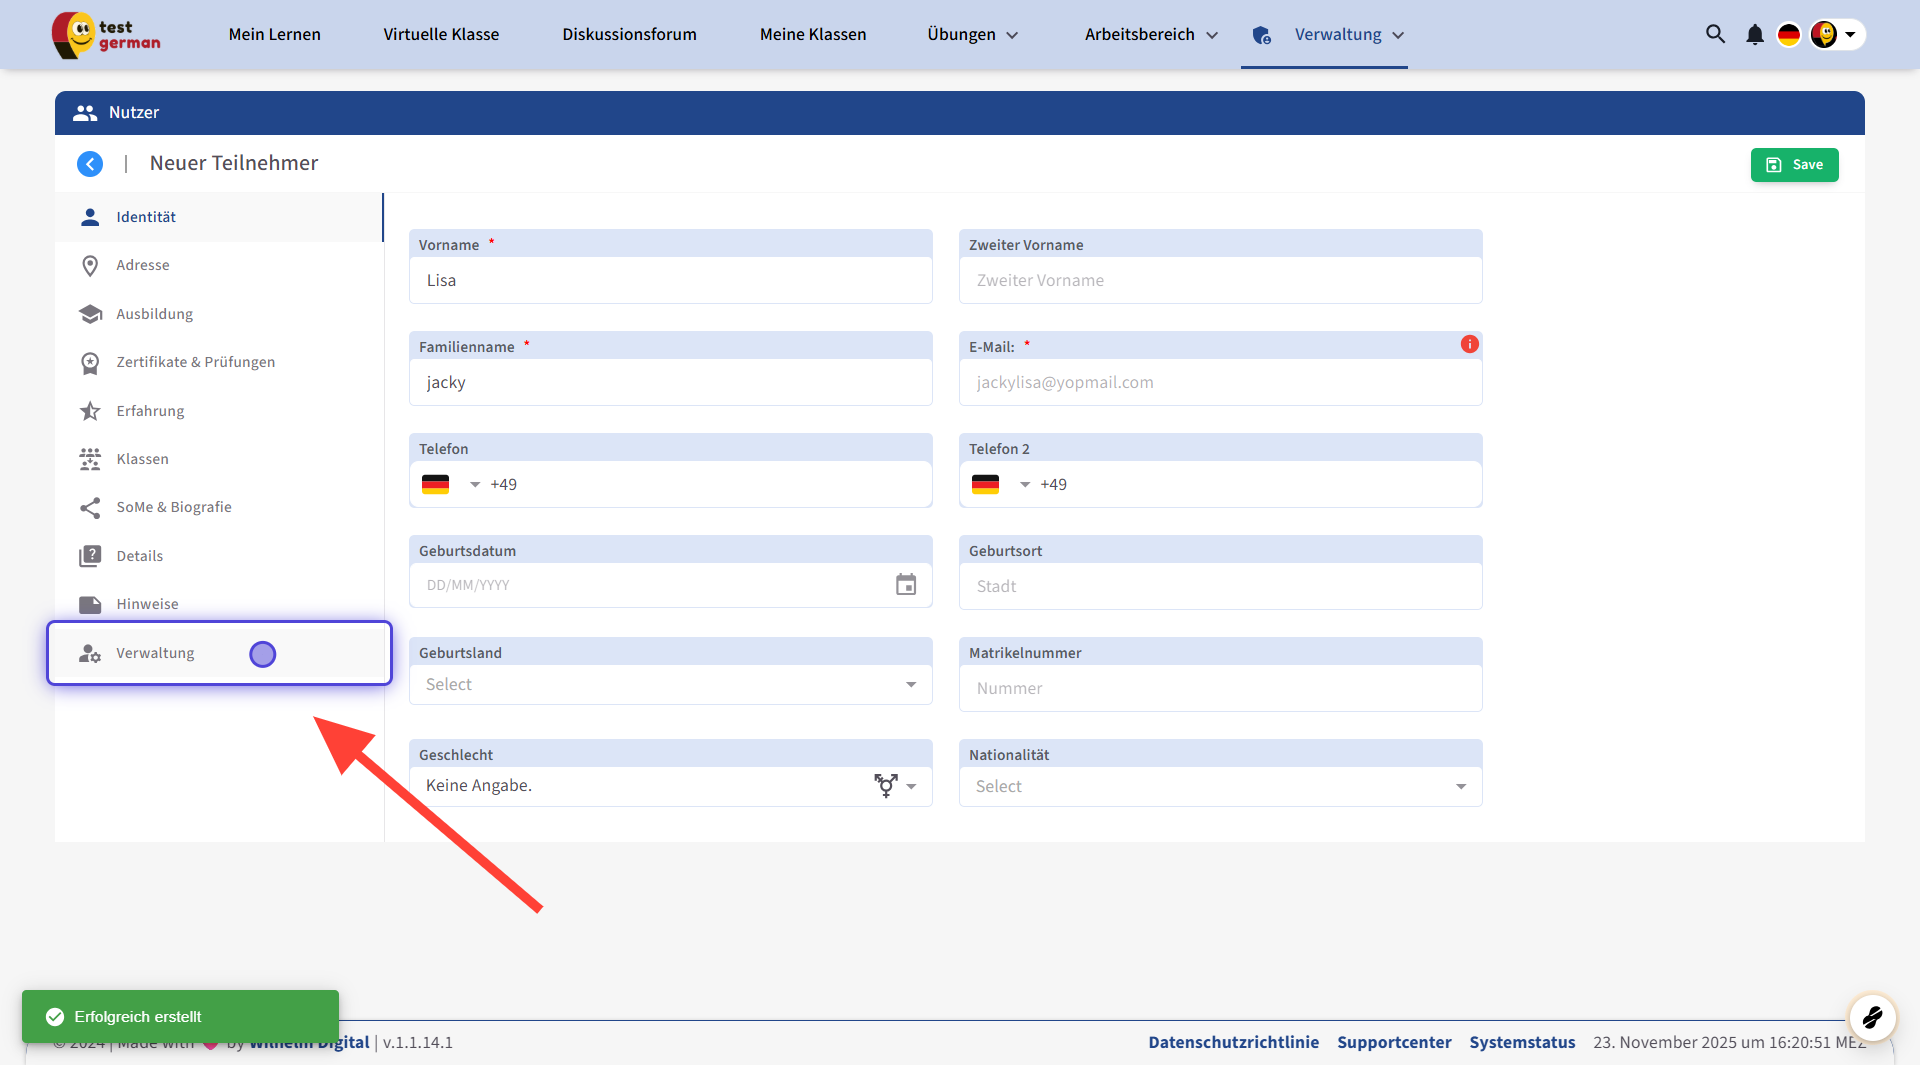
Task: Open the Supportcenter link
Action: pyautogui.click(x=1394, y=1042)
